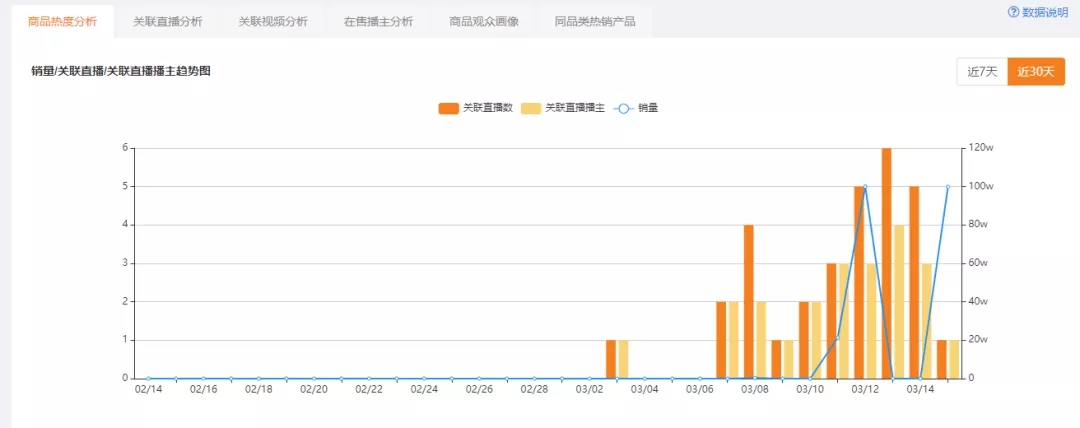Click the yellow 关联直播播主 legend swatch
1080x428 pixels.
click(x=532, y=108)
